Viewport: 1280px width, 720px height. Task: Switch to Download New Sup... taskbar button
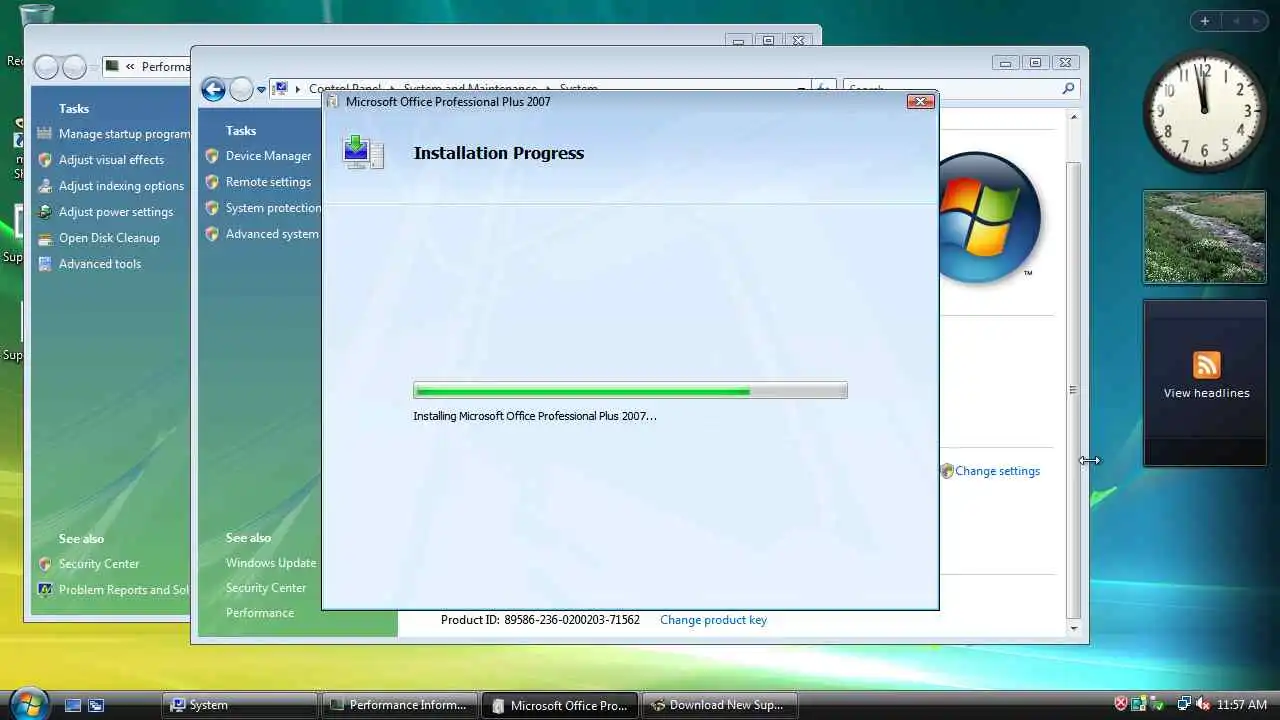[x=719, y=705]
